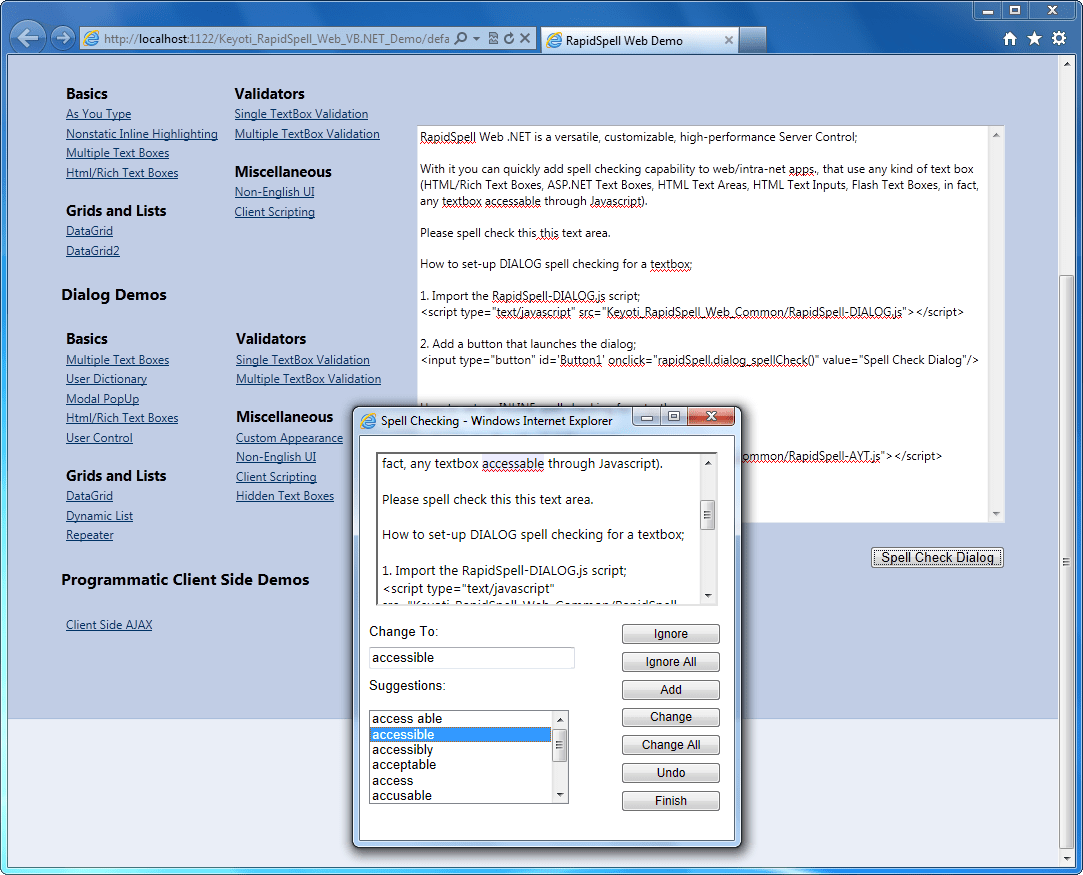Screen dimensions: 1083x875
Task: Click the Undo button
Action: coord(671,773)
